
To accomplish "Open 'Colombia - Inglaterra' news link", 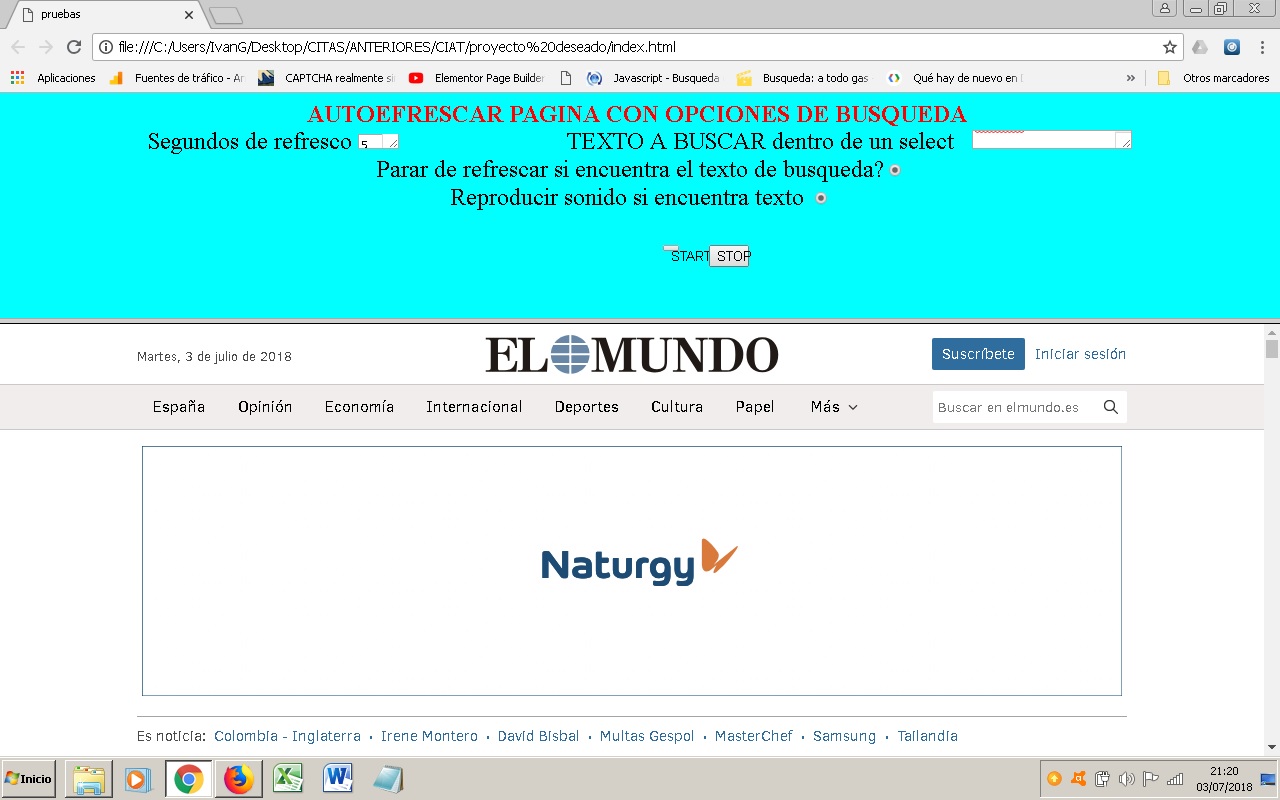I will coord(287,736).
